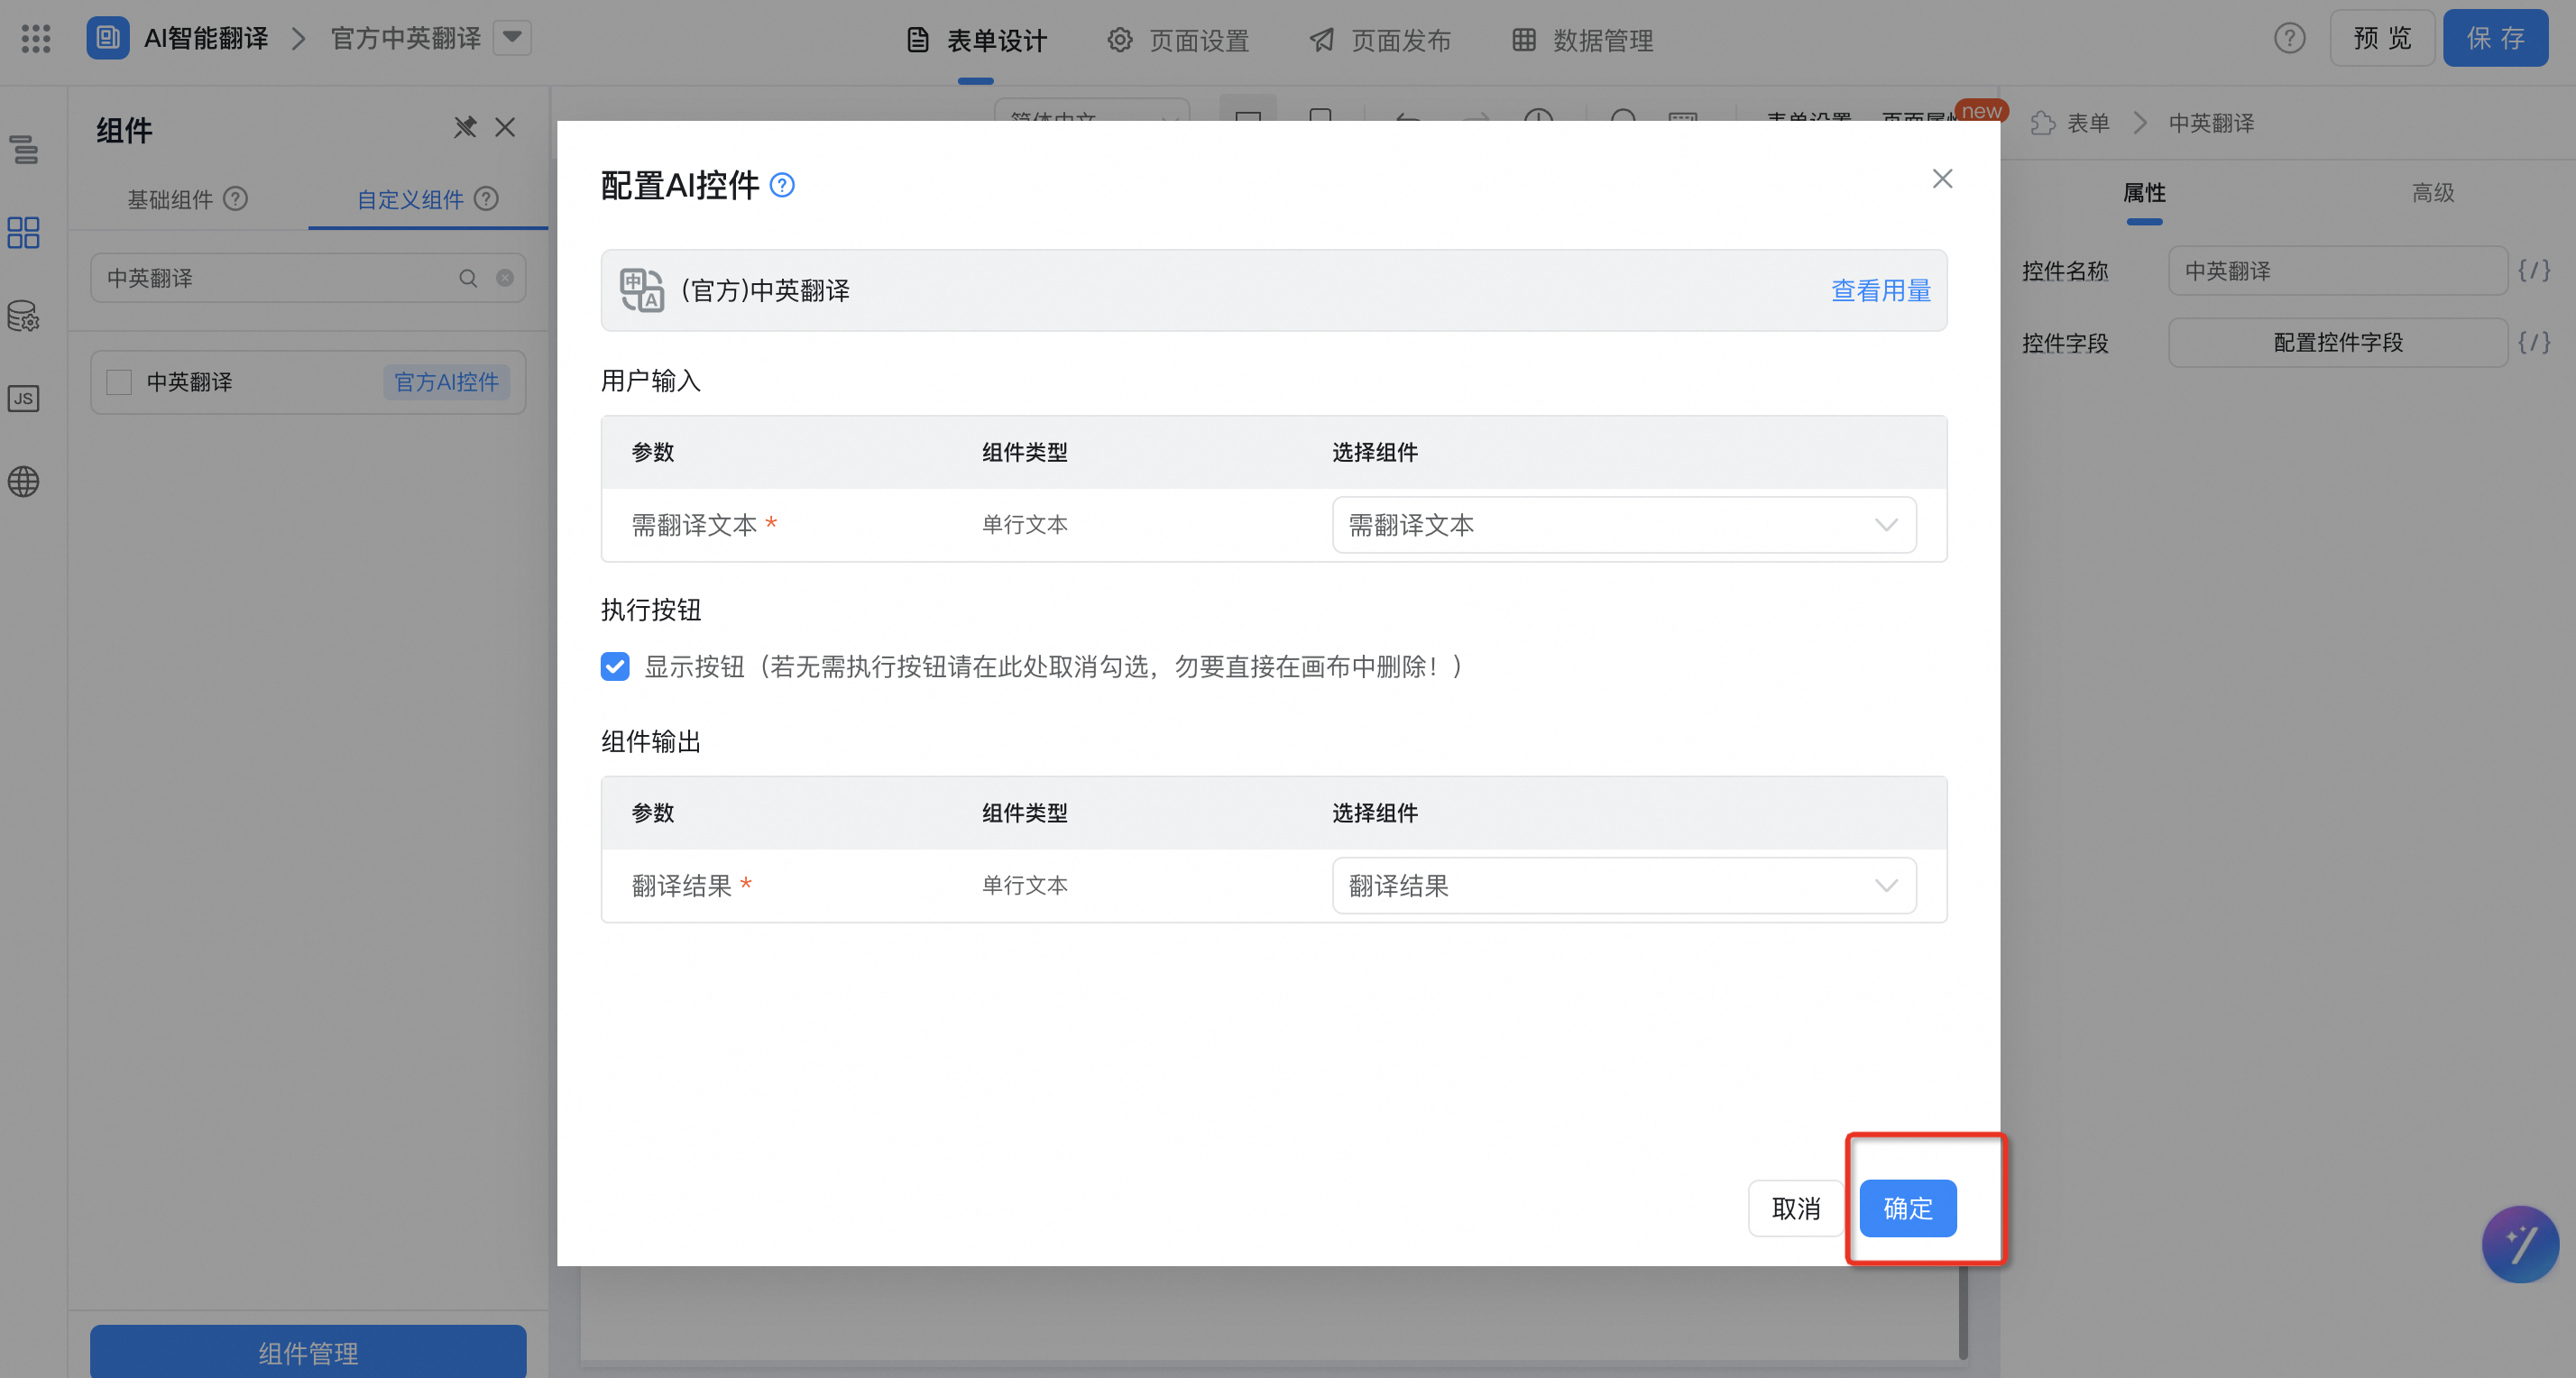Switch to the 页面发布 tab
Image resolution: width=2576 pixels, height=1378 pixels.
click(1380, 41)
